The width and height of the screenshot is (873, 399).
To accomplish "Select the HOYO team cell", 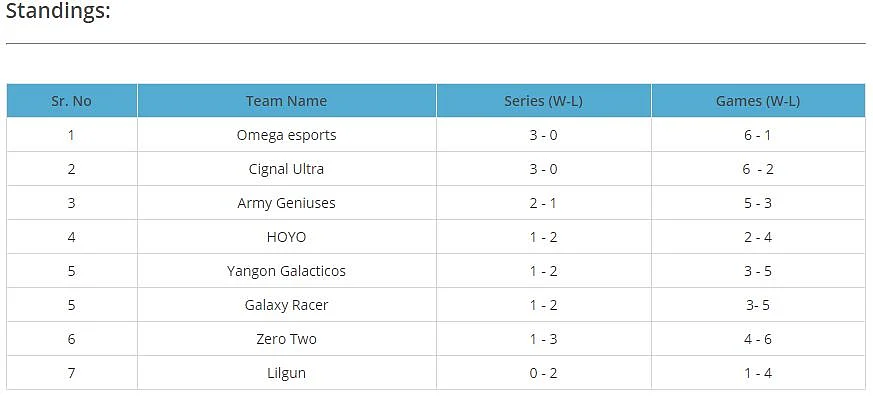I will pos(287,237).
